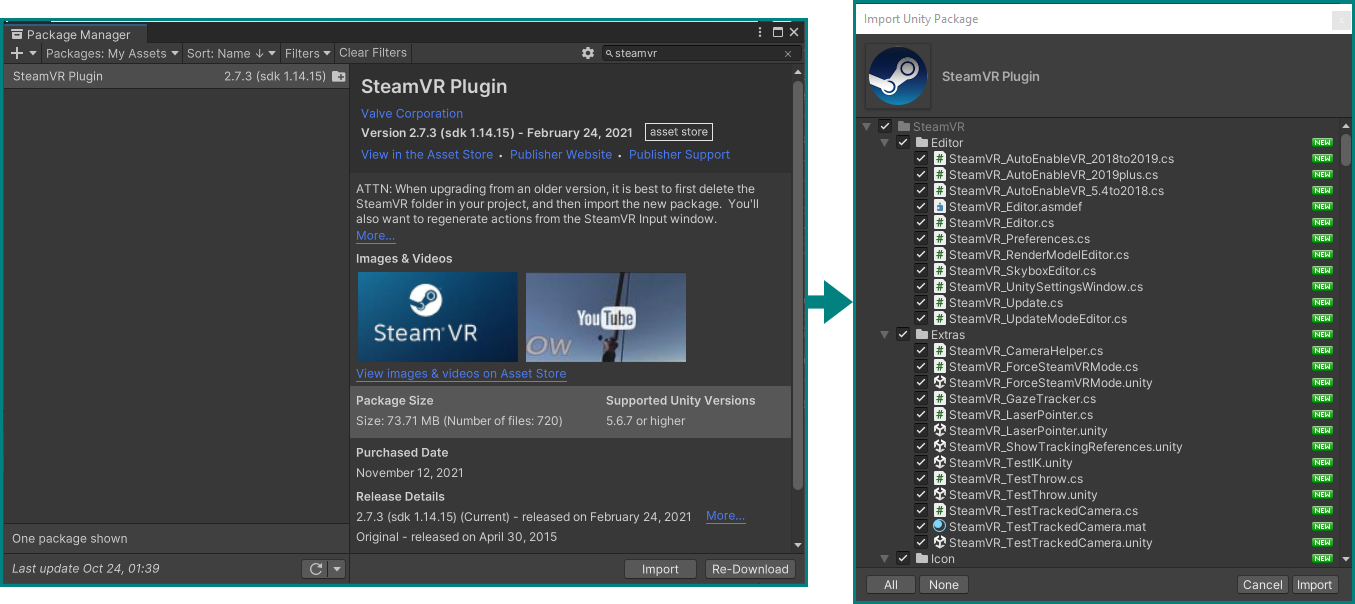The height and width of the screenshot is (604, 1355).
Task: Collapse the SteamVR root folder
Action: click(867, 127)
